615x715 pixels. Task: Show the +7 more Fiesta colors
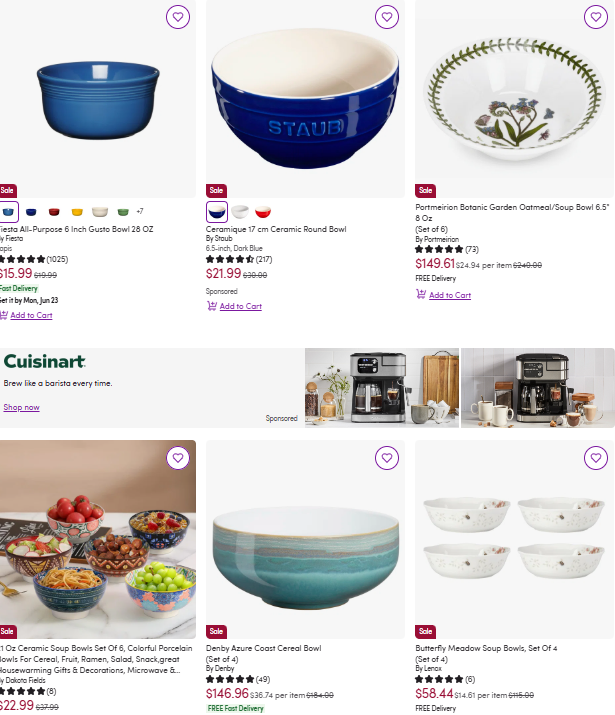tap(140, 211)
